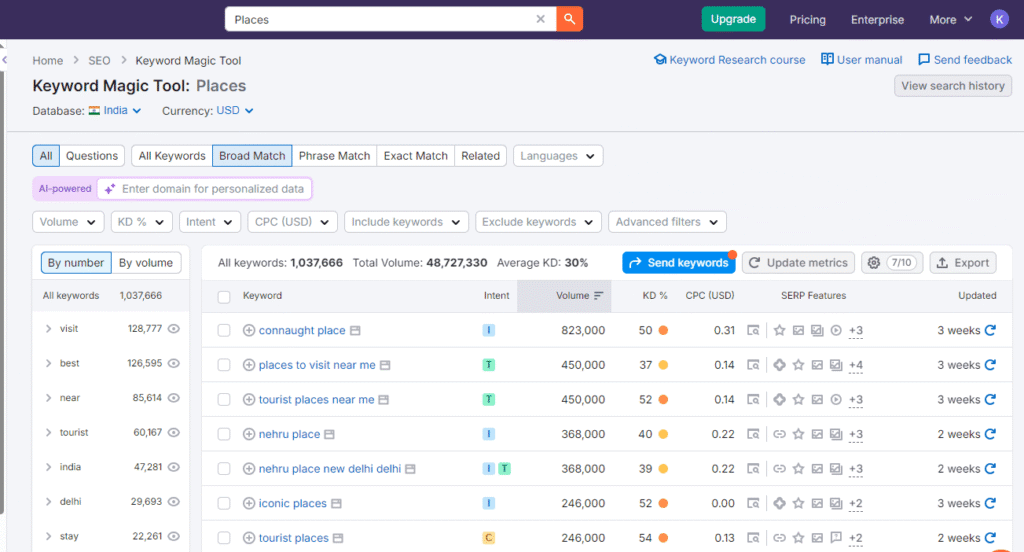1024x552 pixels.
Task: Click the user avatar K icon
Action: (x=999, y=19)
